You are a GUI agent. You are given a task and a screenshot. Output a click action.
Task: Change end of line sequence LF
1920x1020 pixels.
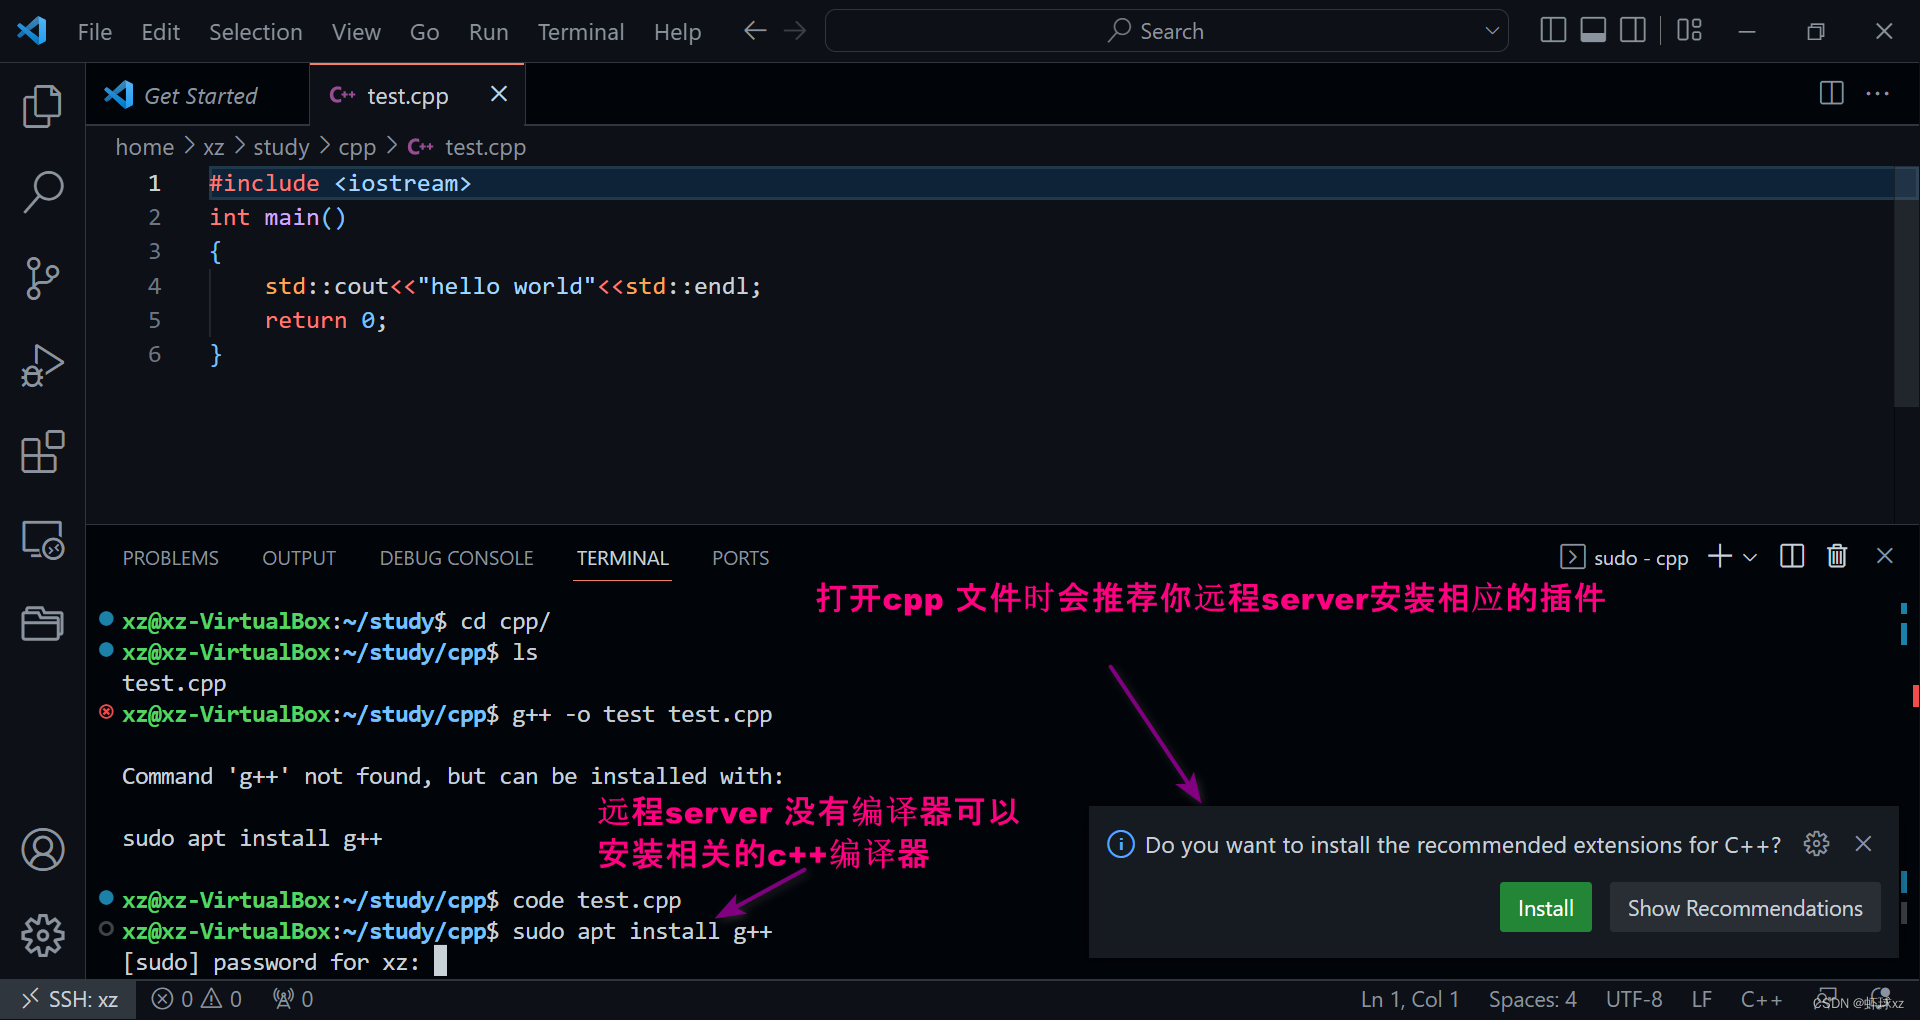[x=1701, y=999]
